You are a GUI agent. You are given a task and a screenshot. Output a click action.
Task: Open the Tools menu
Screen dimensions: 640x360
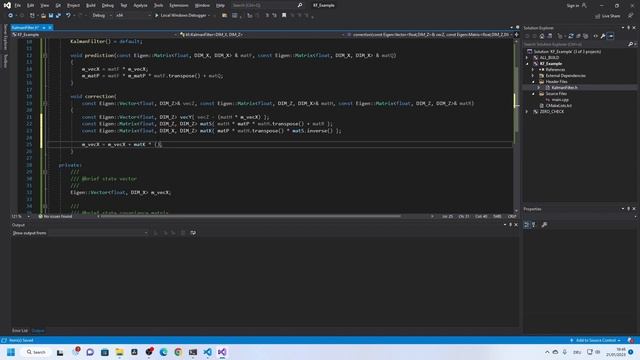[158, 5]
